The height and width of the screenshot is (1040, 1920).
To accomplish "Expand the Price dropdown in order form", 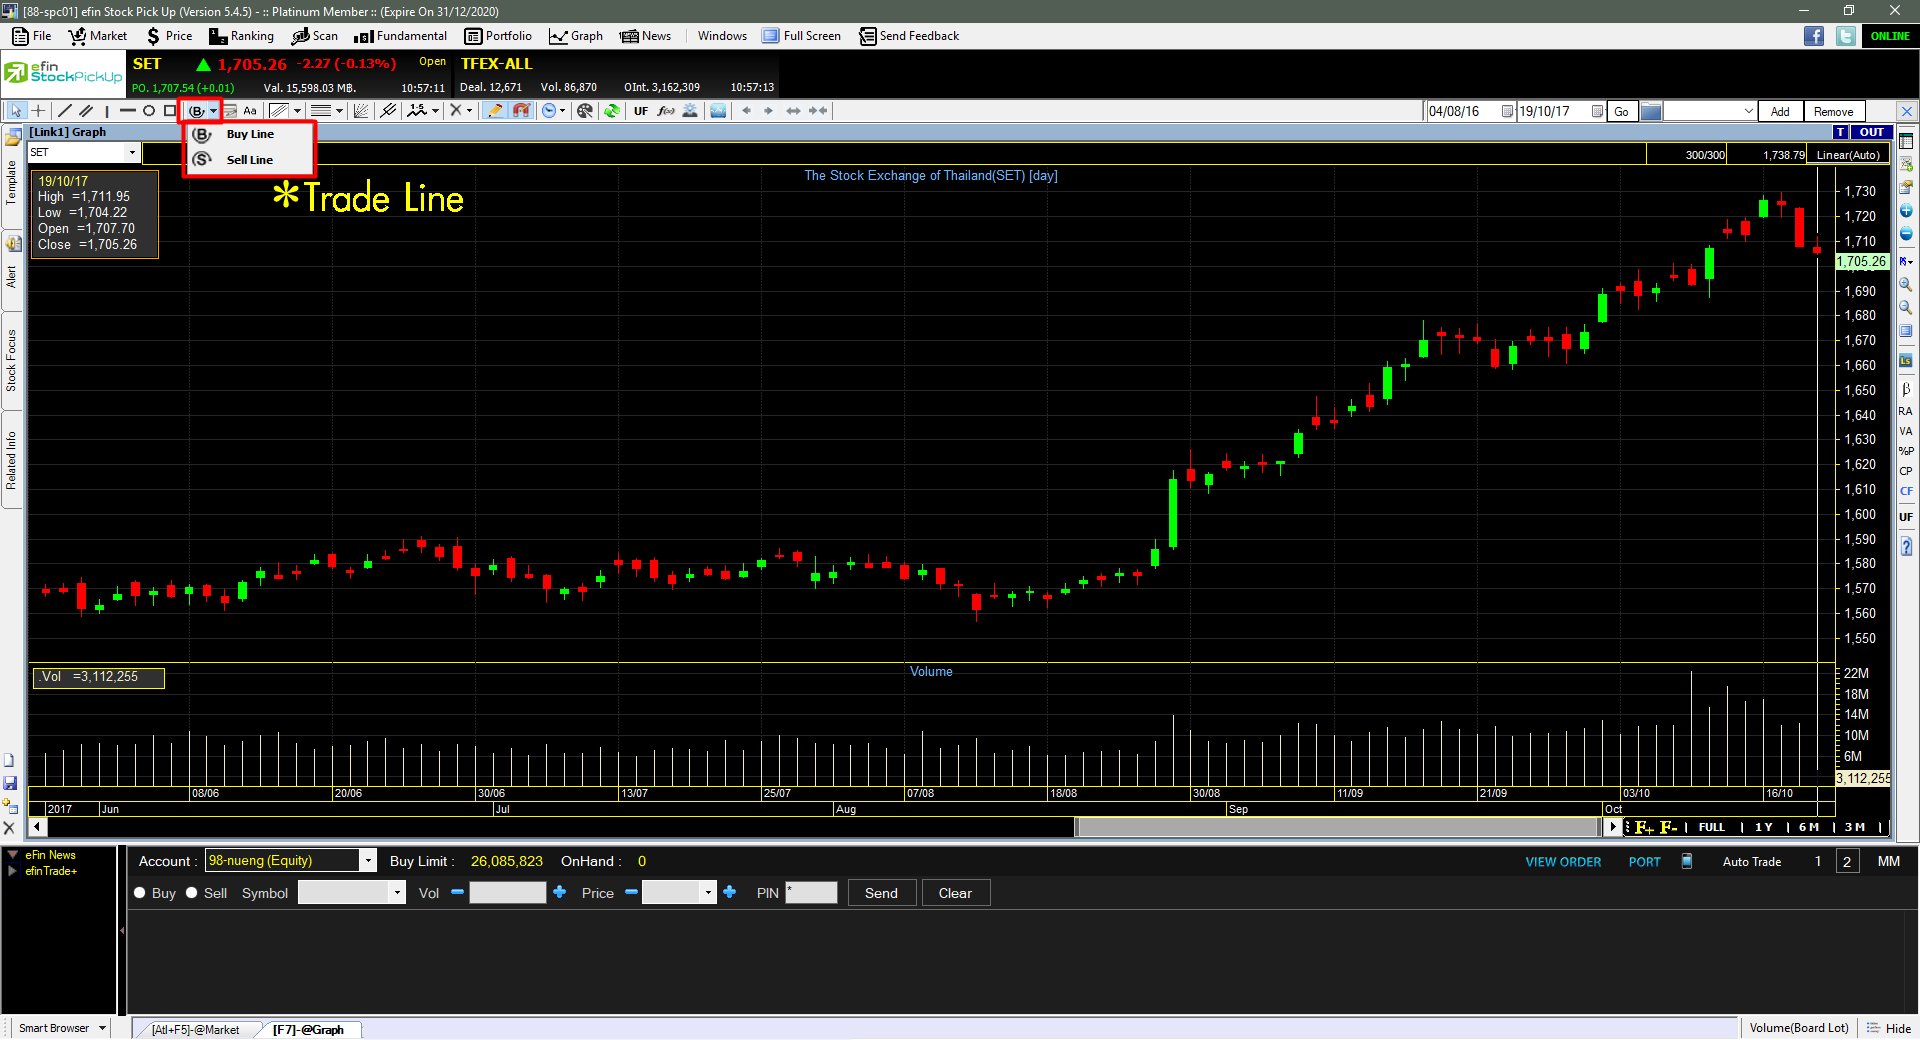I will click(x=709, y=893).
